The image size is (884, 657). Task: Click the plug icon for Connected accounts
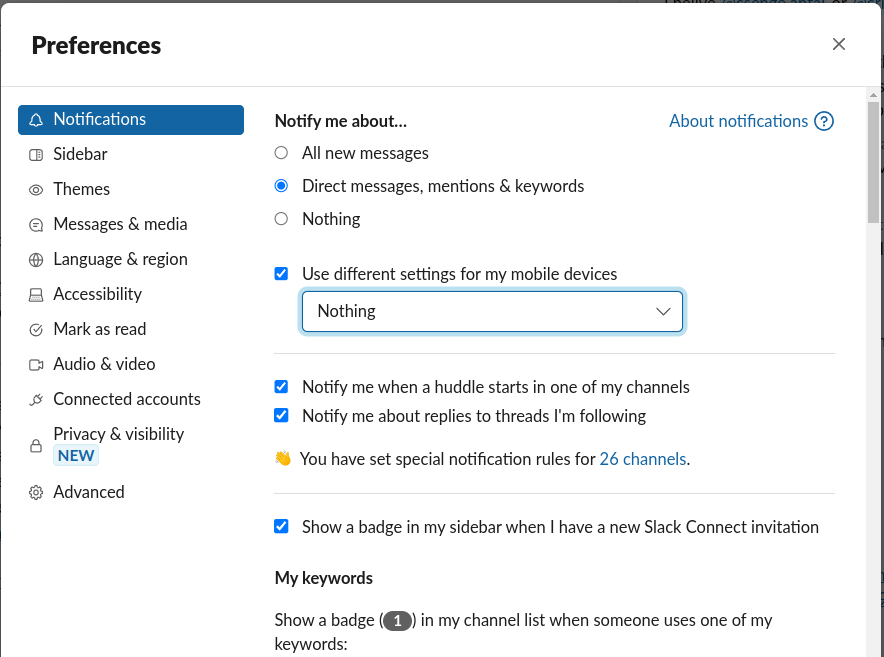coord(36,399)
